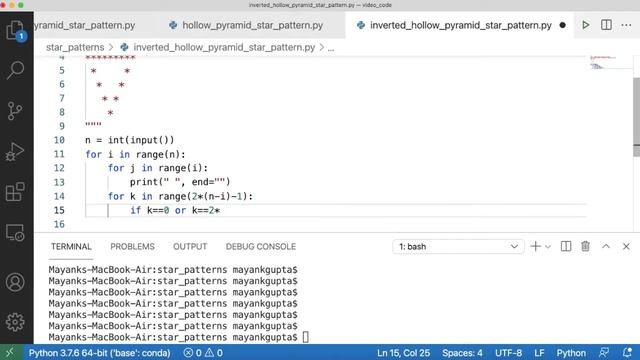
Task: Change indentation via Spaces: 4
Action: pyautogui.click(x=462, y=353)
